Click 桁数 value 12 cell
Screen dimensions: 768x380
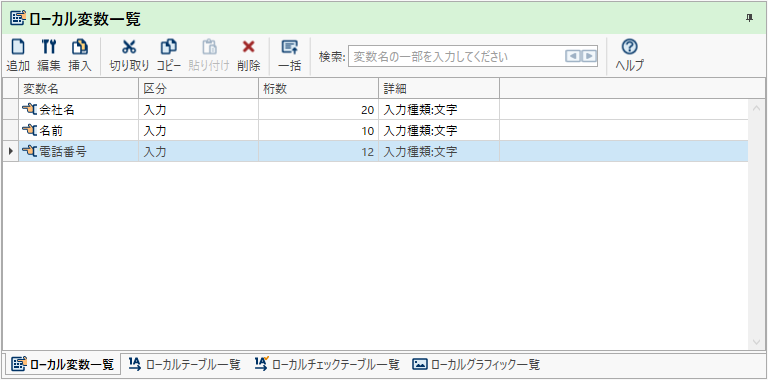(318, 152)
